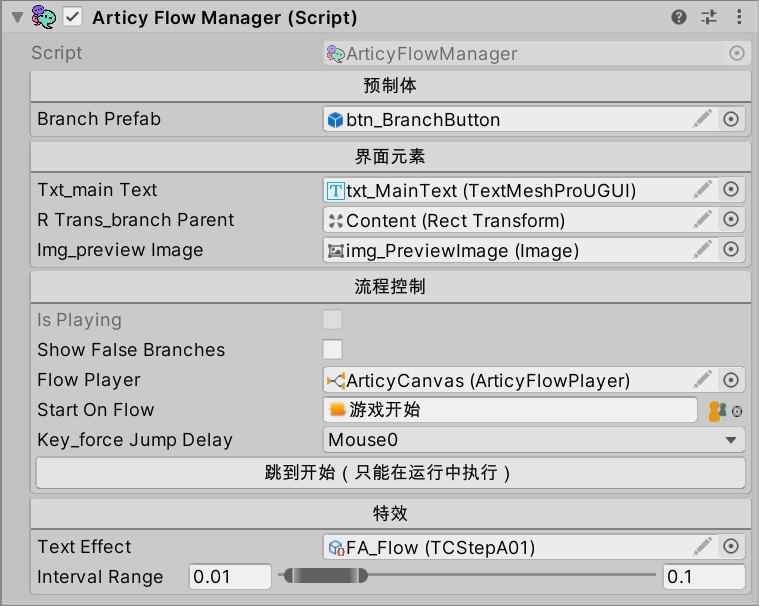This screenshot has width=759, height=606.
Task: Click the btn_BranchButton prefab reference field
Action: pyautogui.click(x=509, y=119)
